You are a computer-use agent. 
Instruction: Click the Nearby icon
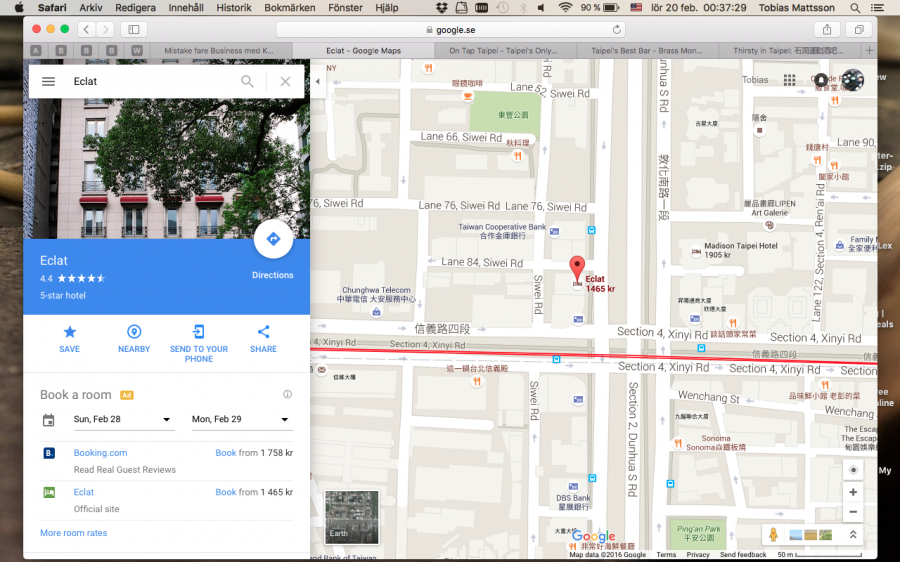click(134, 332)
